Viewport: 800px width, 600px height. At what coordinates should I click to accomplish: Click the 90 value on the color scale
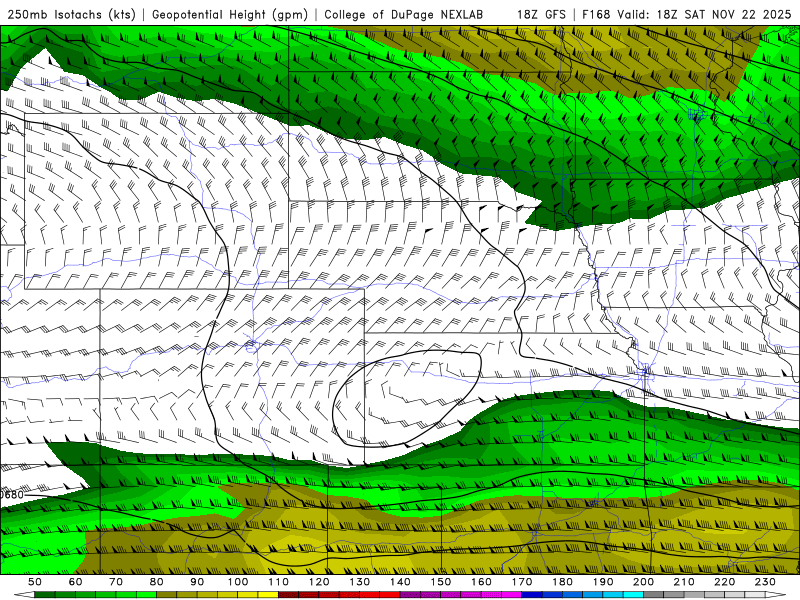[197, 582]
